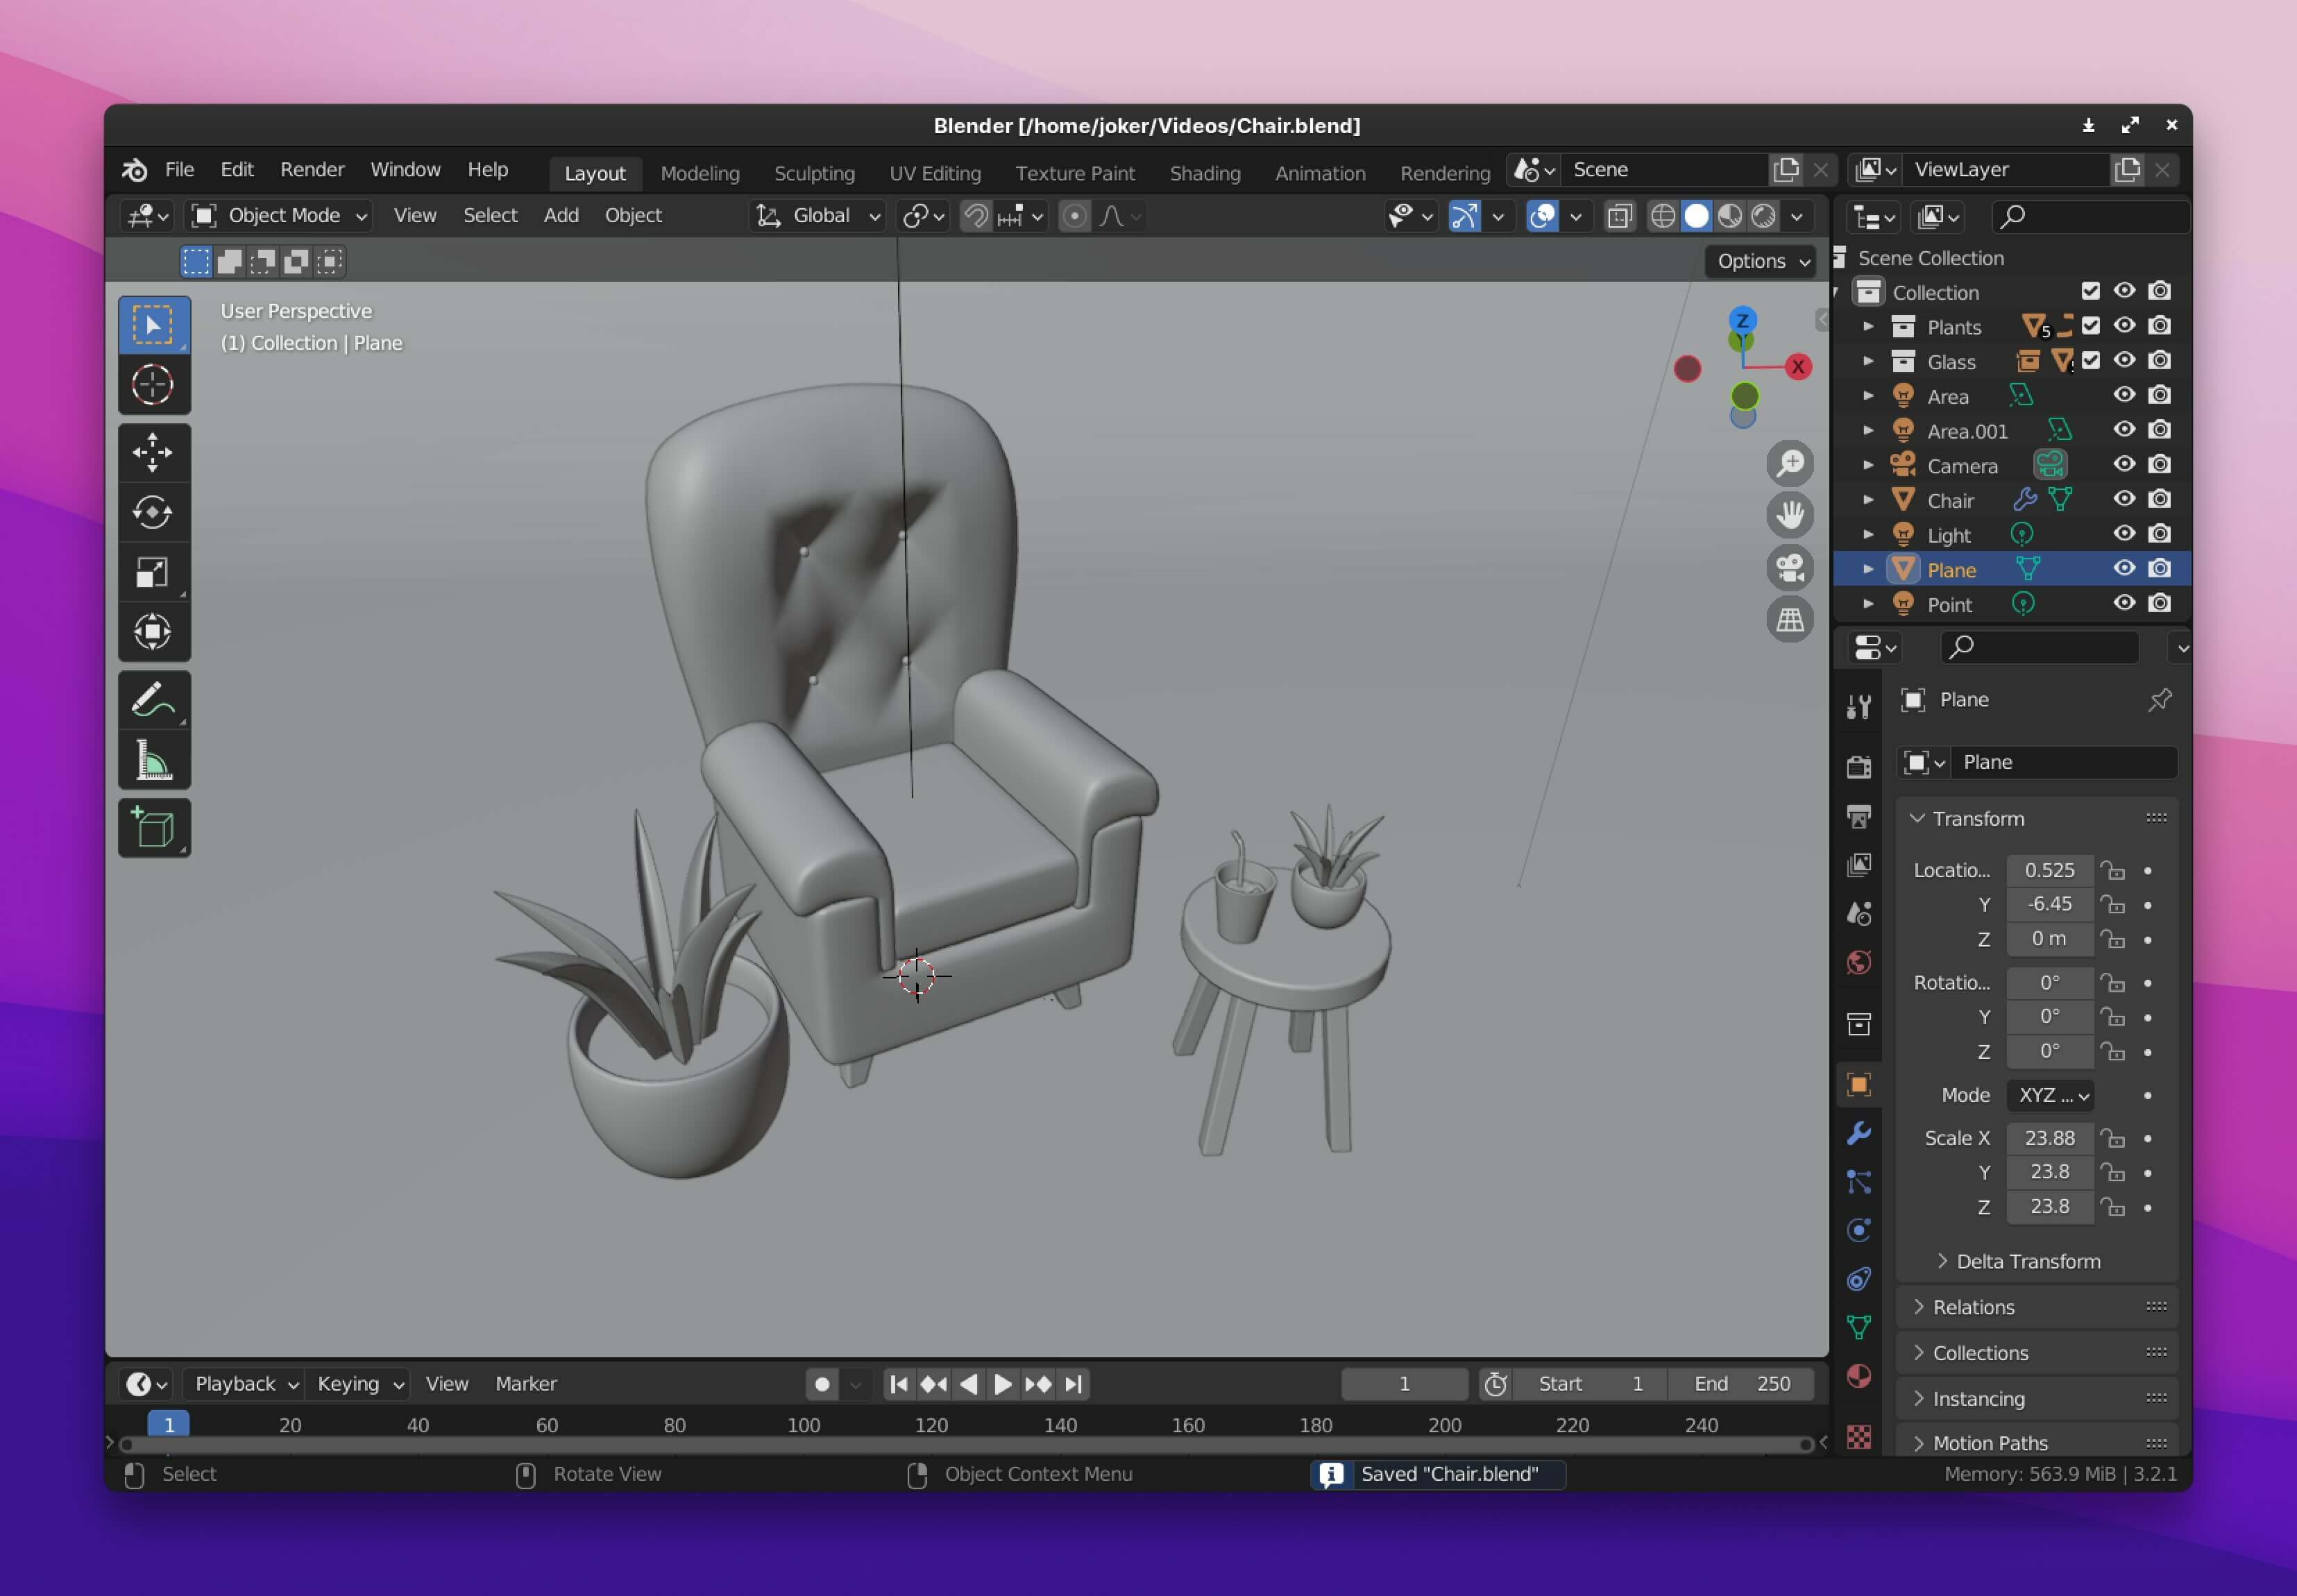Uncheck the Plants collection checkbox
2297x1596 pixels.
2090,326
